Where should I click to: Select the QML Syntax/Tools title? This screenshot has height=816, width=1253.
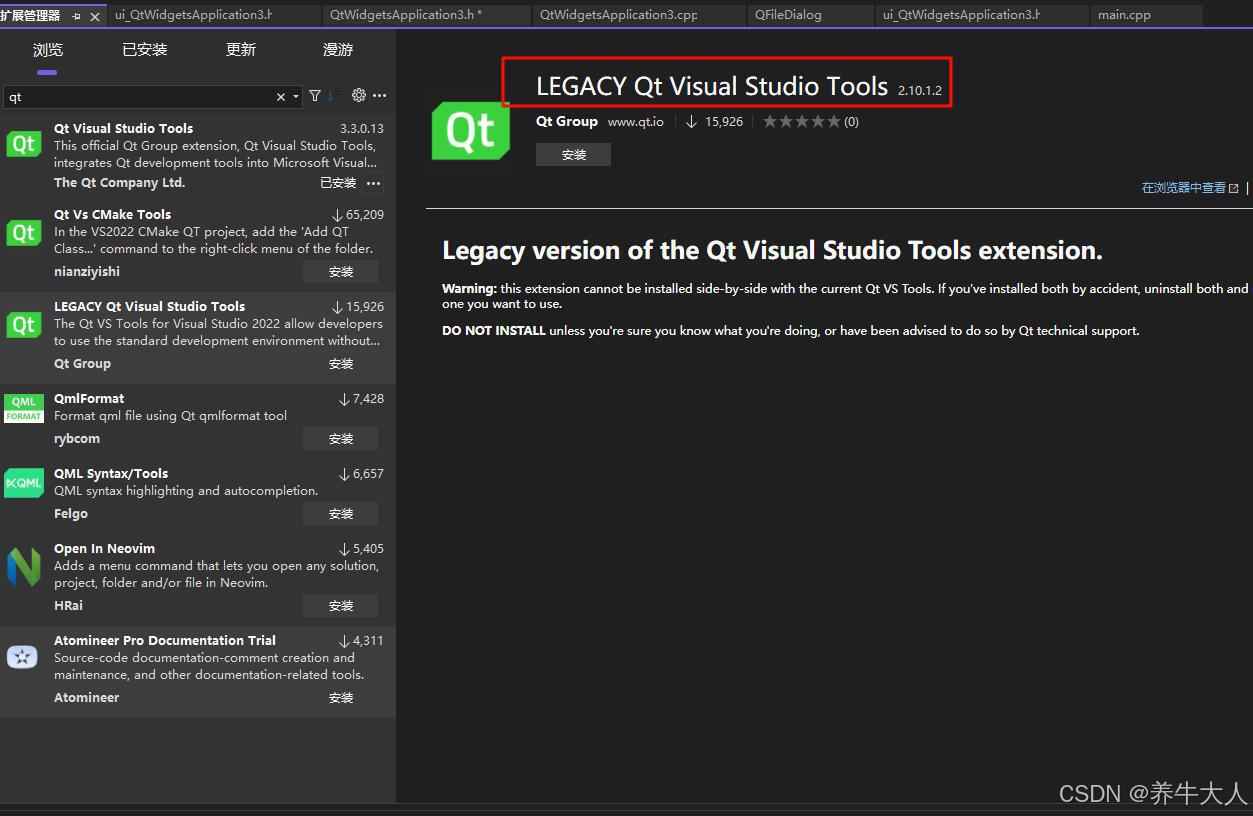pos(111,473)
